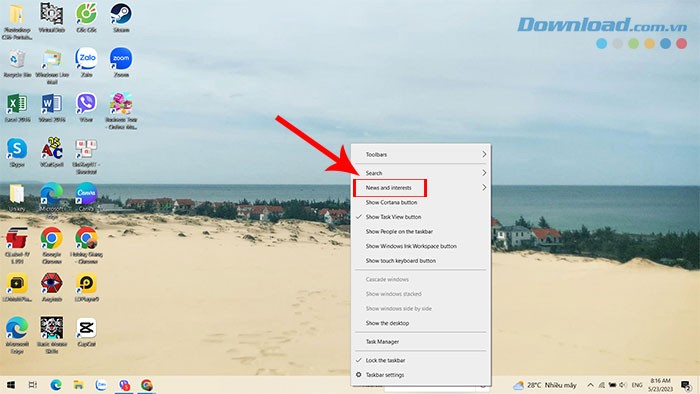Open the Basic Mouse Skills shortcut
This screenshot has height=394, width=700.
52,336
